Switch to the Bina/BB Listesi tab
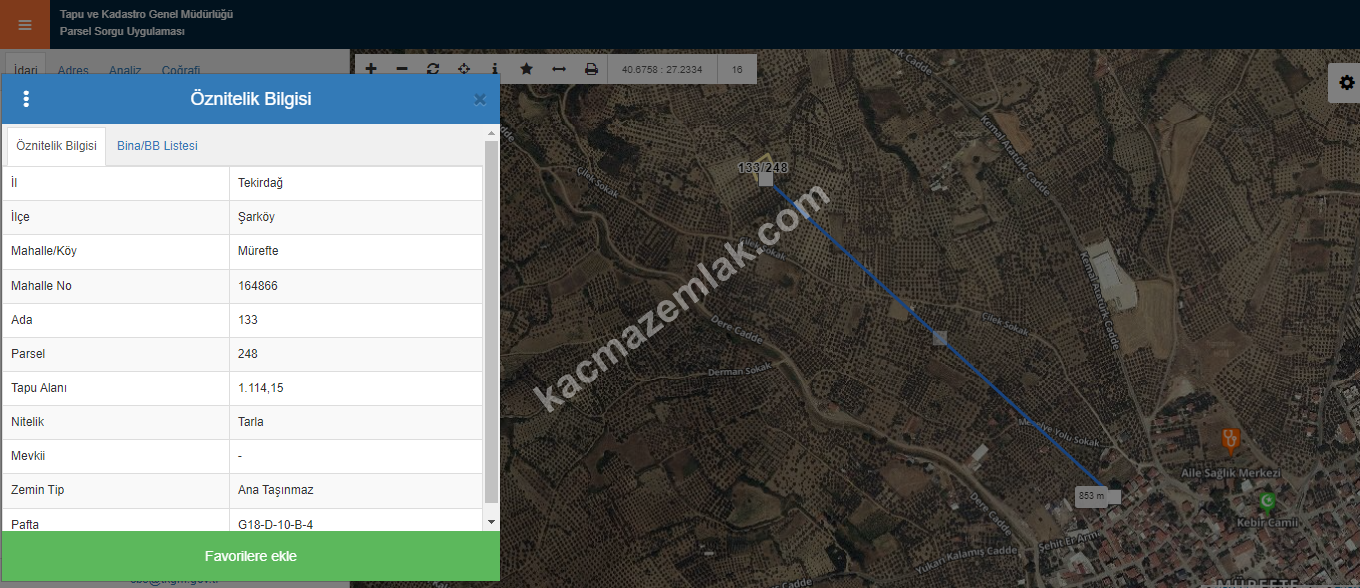 (157, 146)
